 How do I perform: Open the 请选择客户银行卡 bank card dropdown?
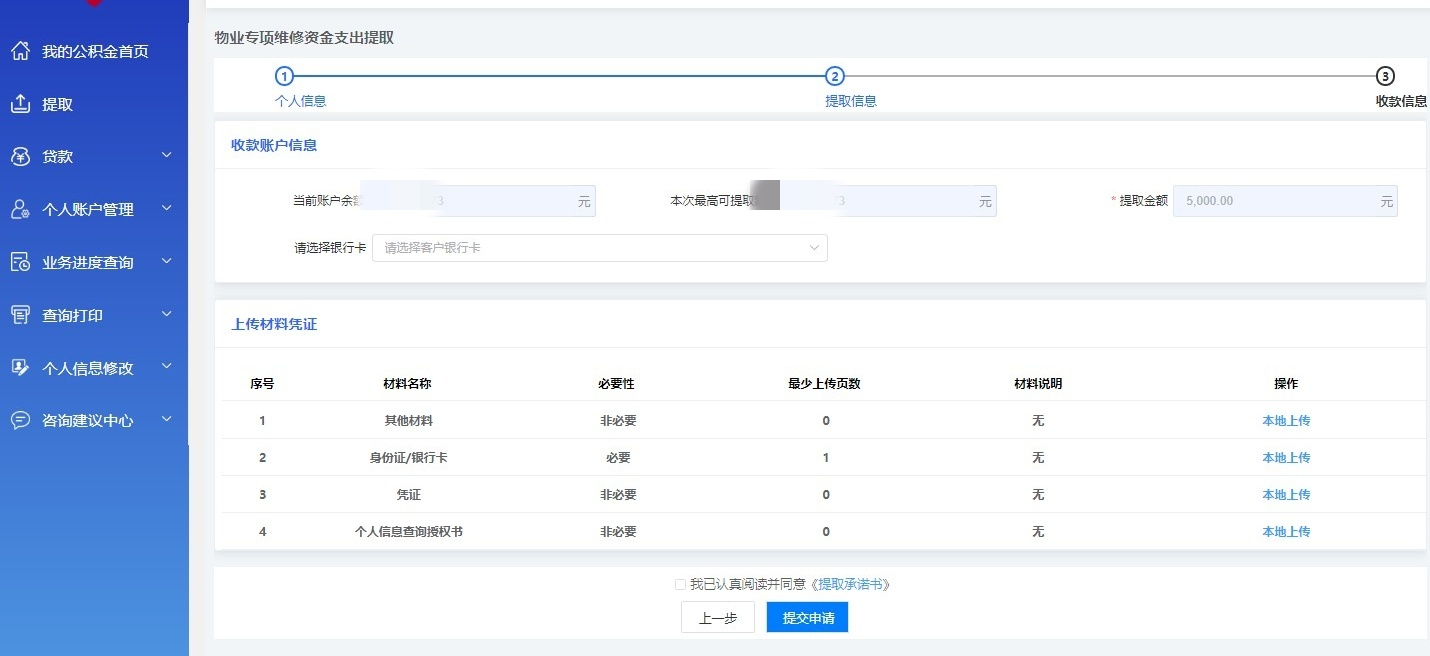point(599,248)
